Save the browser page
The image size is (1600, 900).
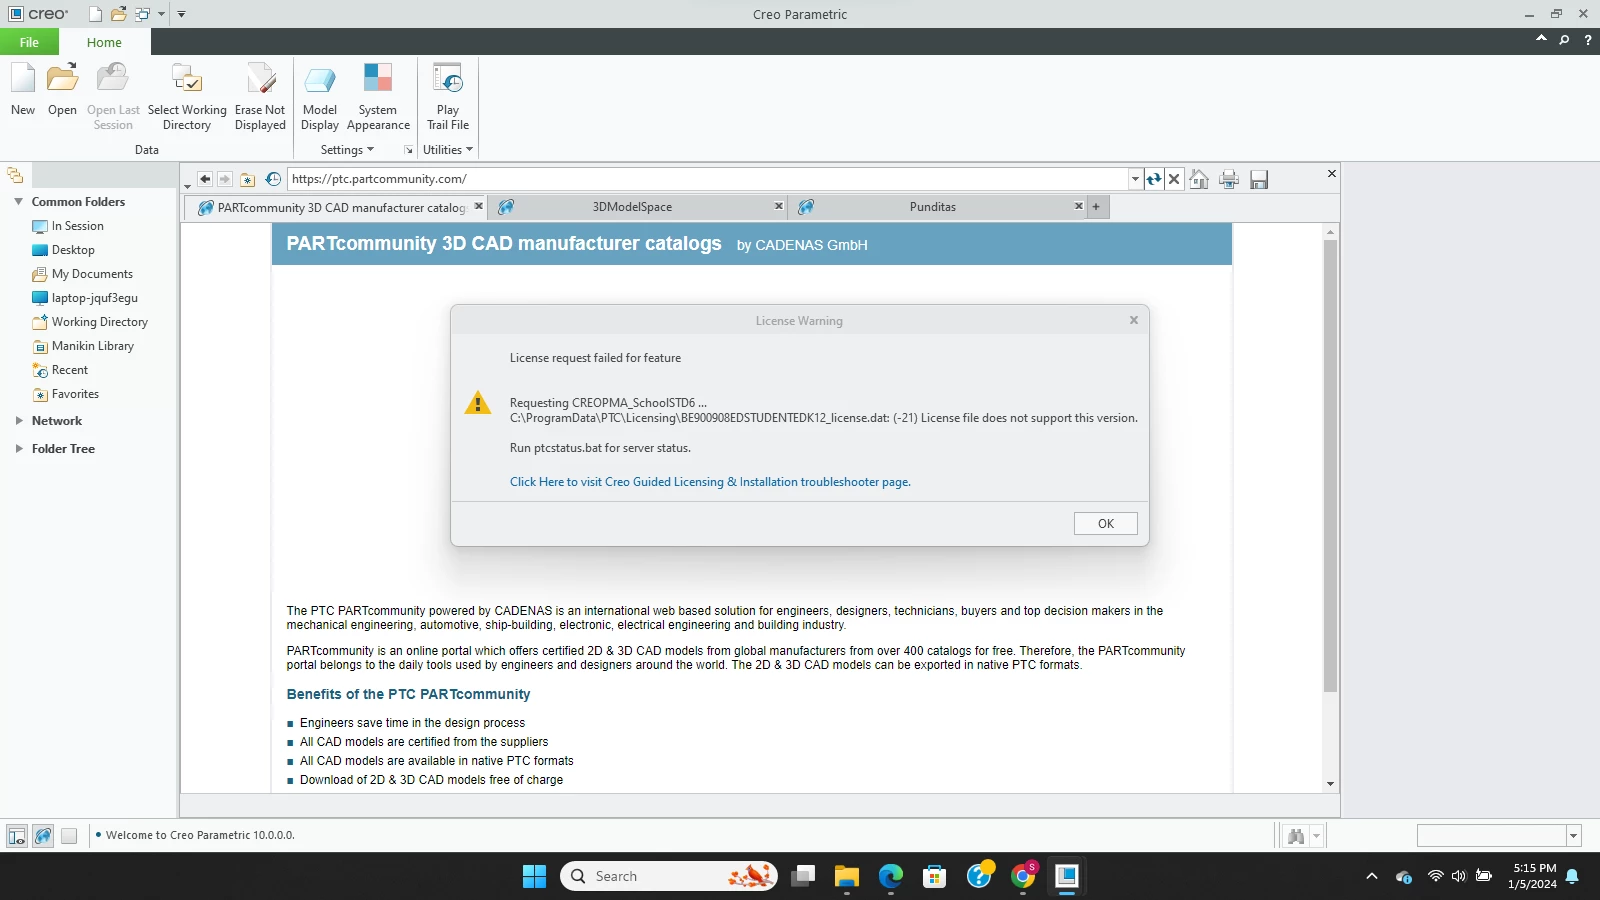pos(1259,179)
